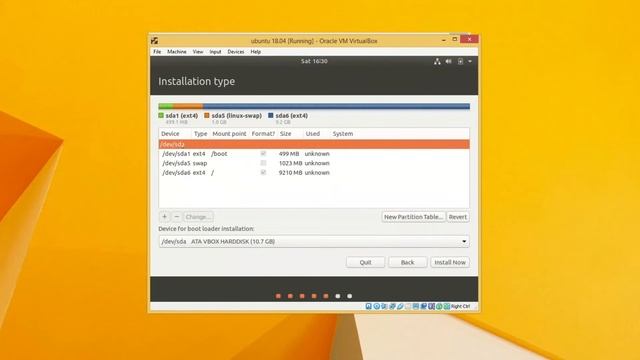Image resolution: width=640 pixels, height=360 pixels.
Task: Click hard disk activity icon in VirtualBox status bar
Action: click(x=369, y=306)
